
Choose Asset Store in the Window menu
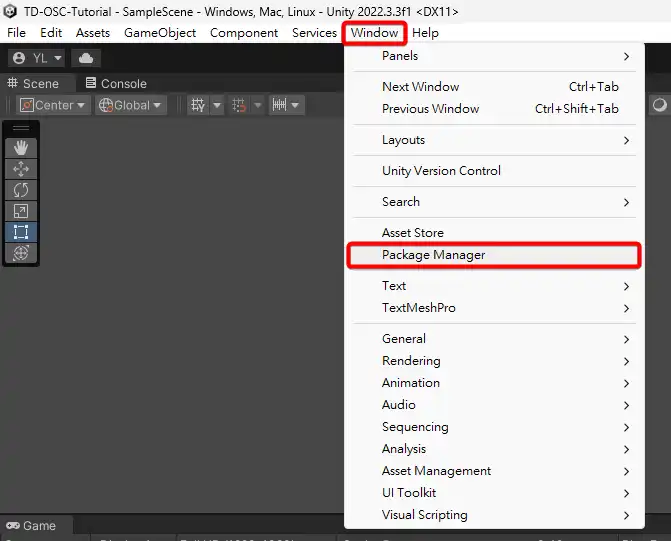pyautogui.click(x=412, y=233)
